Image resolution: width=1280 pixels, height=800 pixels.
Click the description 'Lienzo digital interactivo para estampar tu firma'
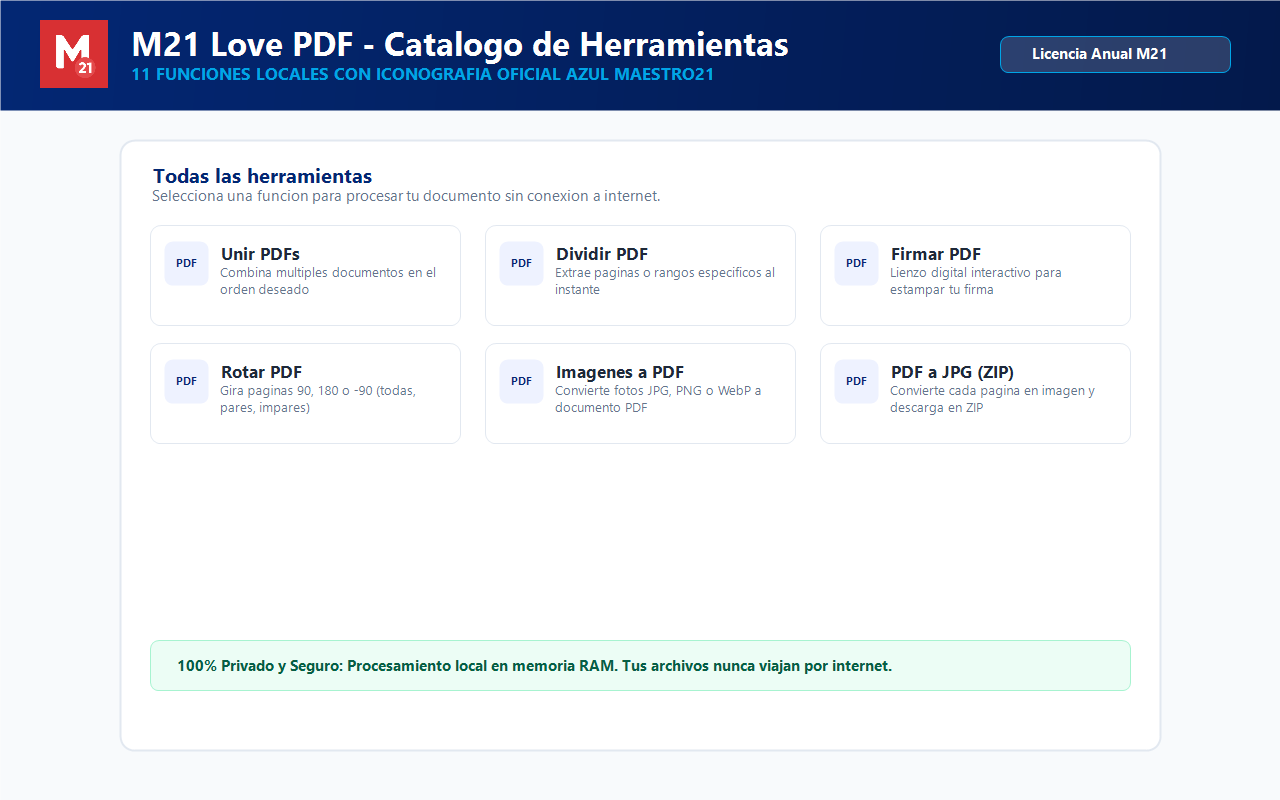(x=976, y=281)
